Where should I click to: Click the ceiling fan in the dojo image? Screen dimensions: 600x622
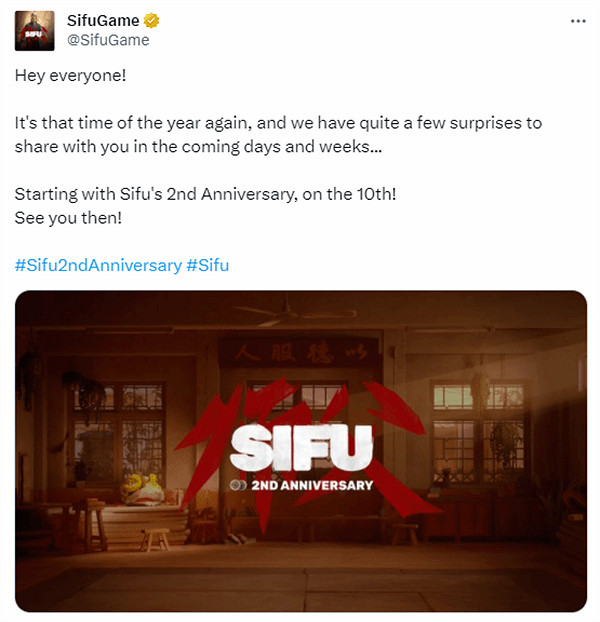coord(293,313)
